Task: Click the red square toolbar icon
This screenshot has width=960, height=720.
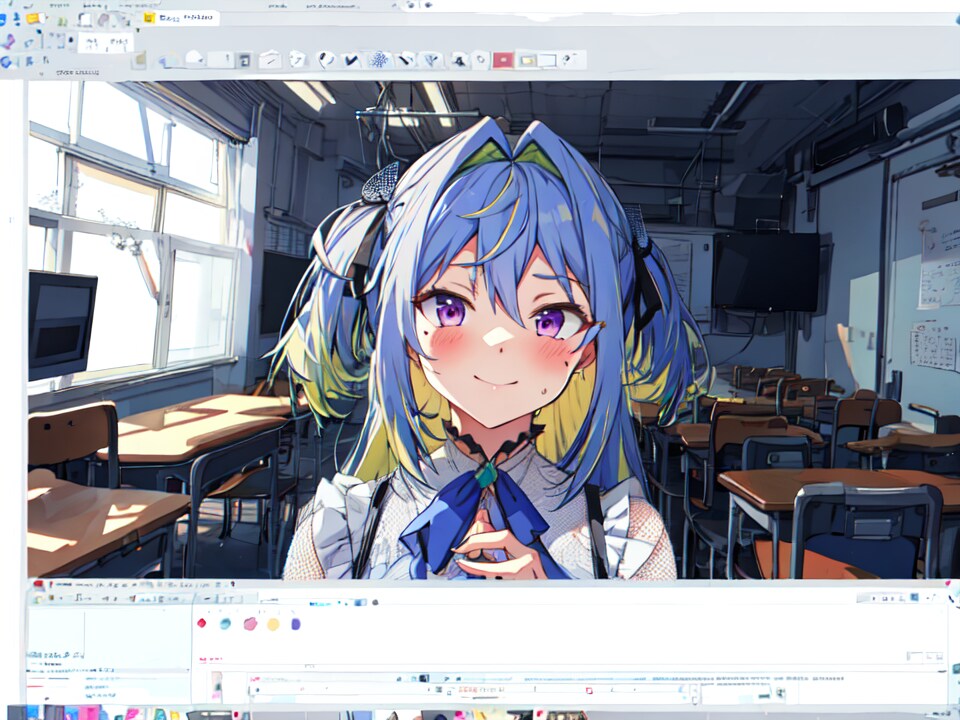Action: [x=503, y=60]
